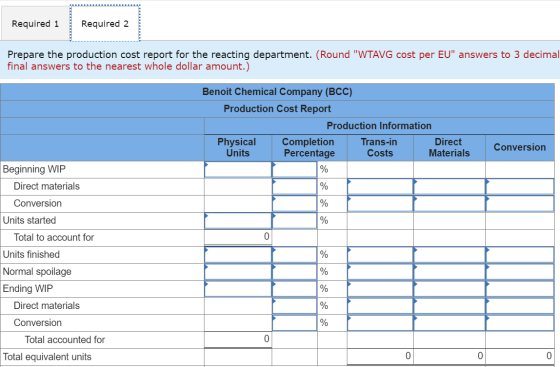Screen dimensions: 560x367
Task: Click first Conversion row completion percentage field
Action: 294,203
